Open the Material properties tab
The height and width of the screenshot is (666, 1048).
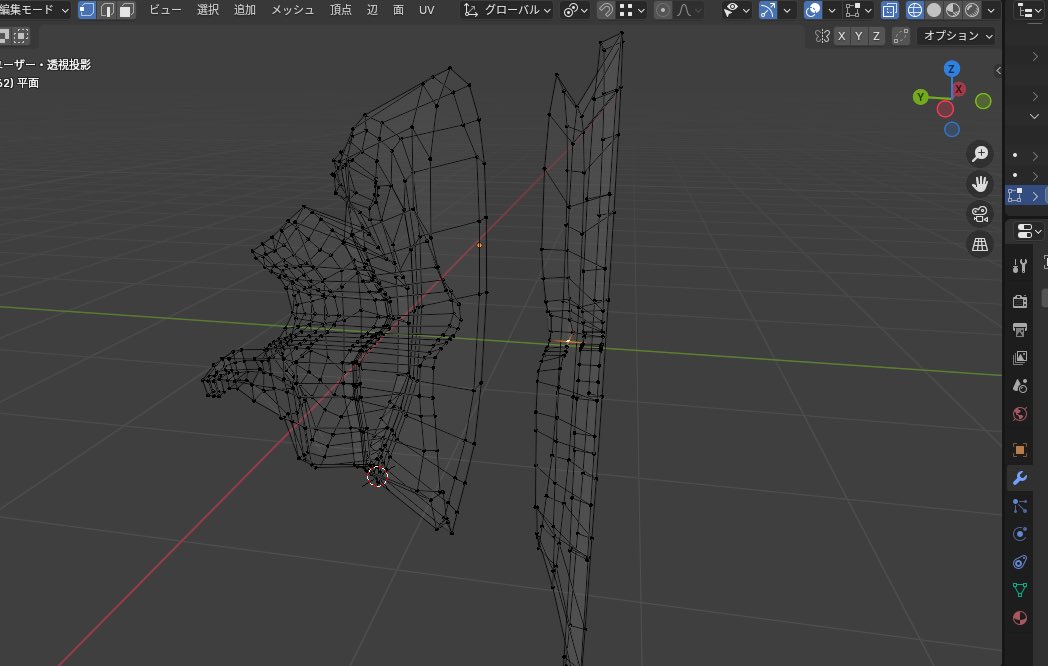click(x=1019, y=618)
